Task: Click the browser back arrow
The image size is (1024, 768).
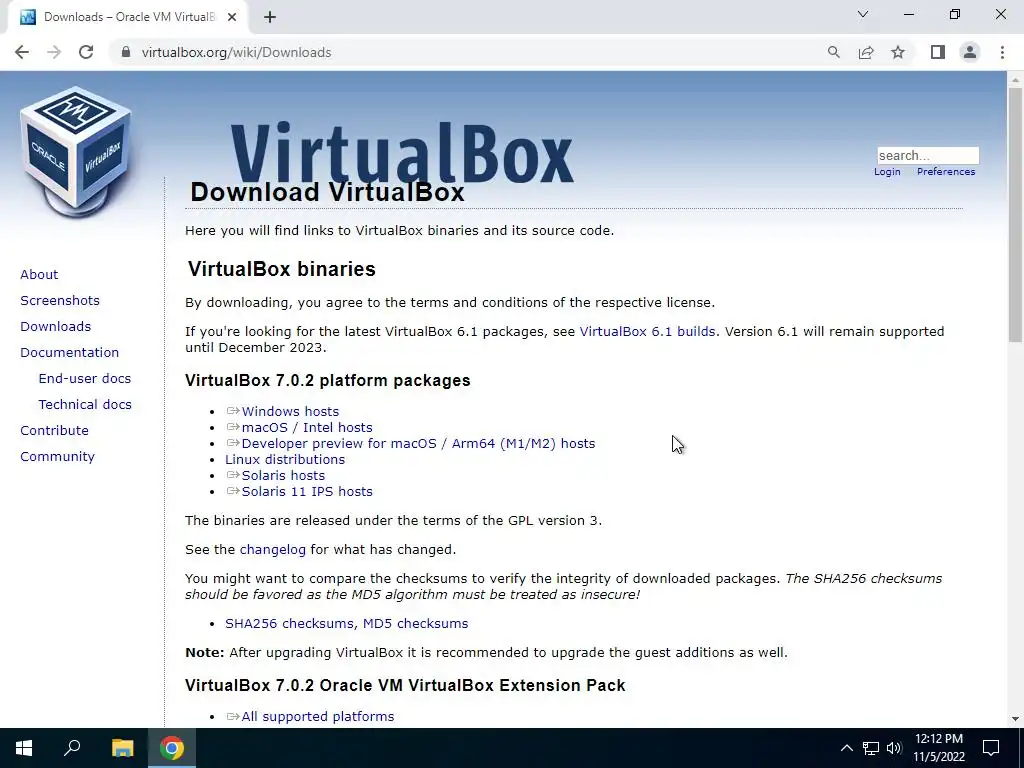Action: tap(22, 52)
